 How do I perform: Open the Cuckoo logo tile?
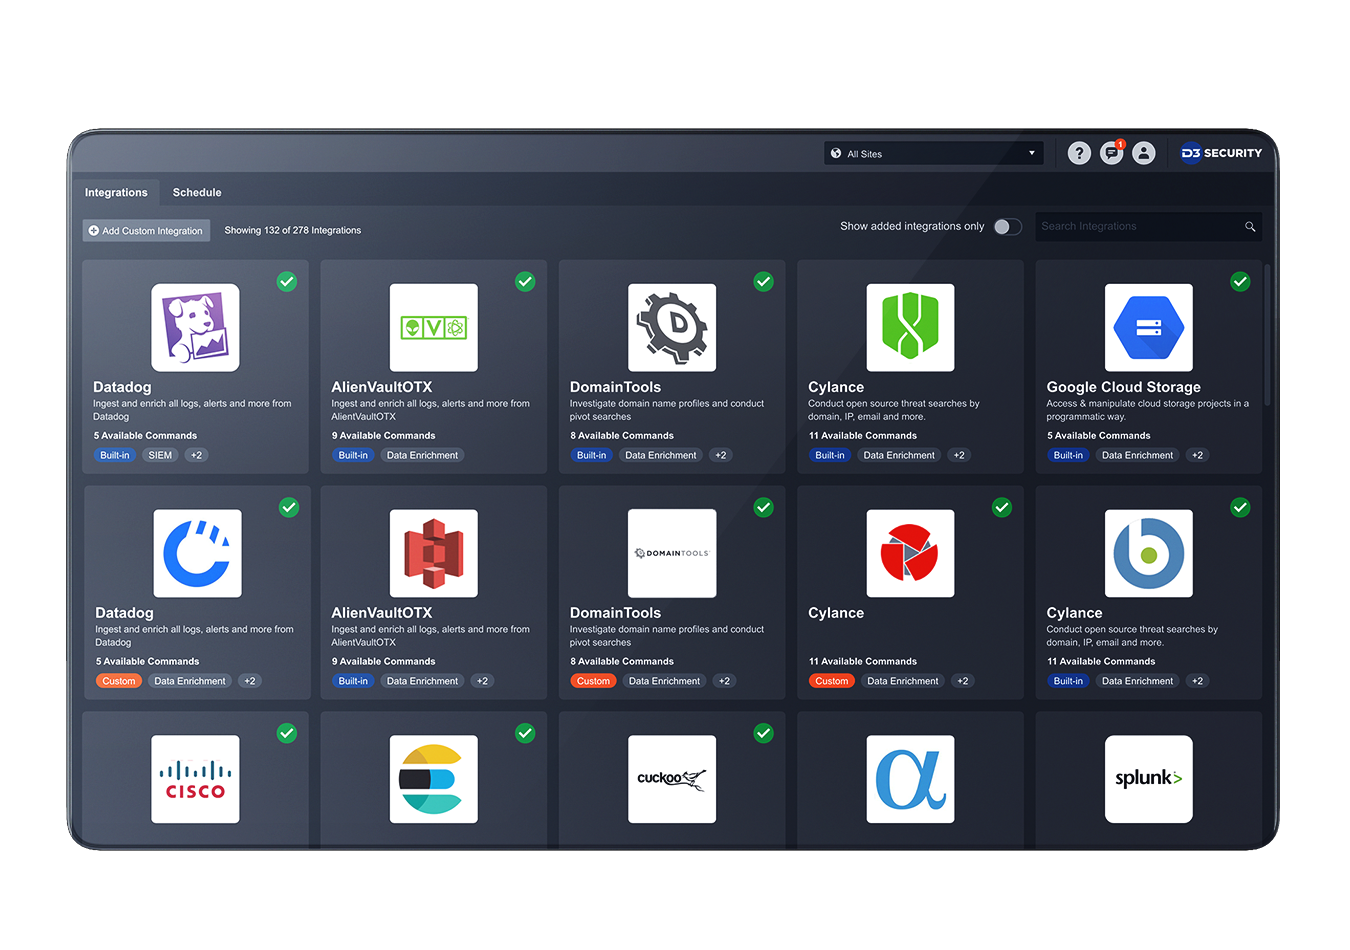point(672,779)
